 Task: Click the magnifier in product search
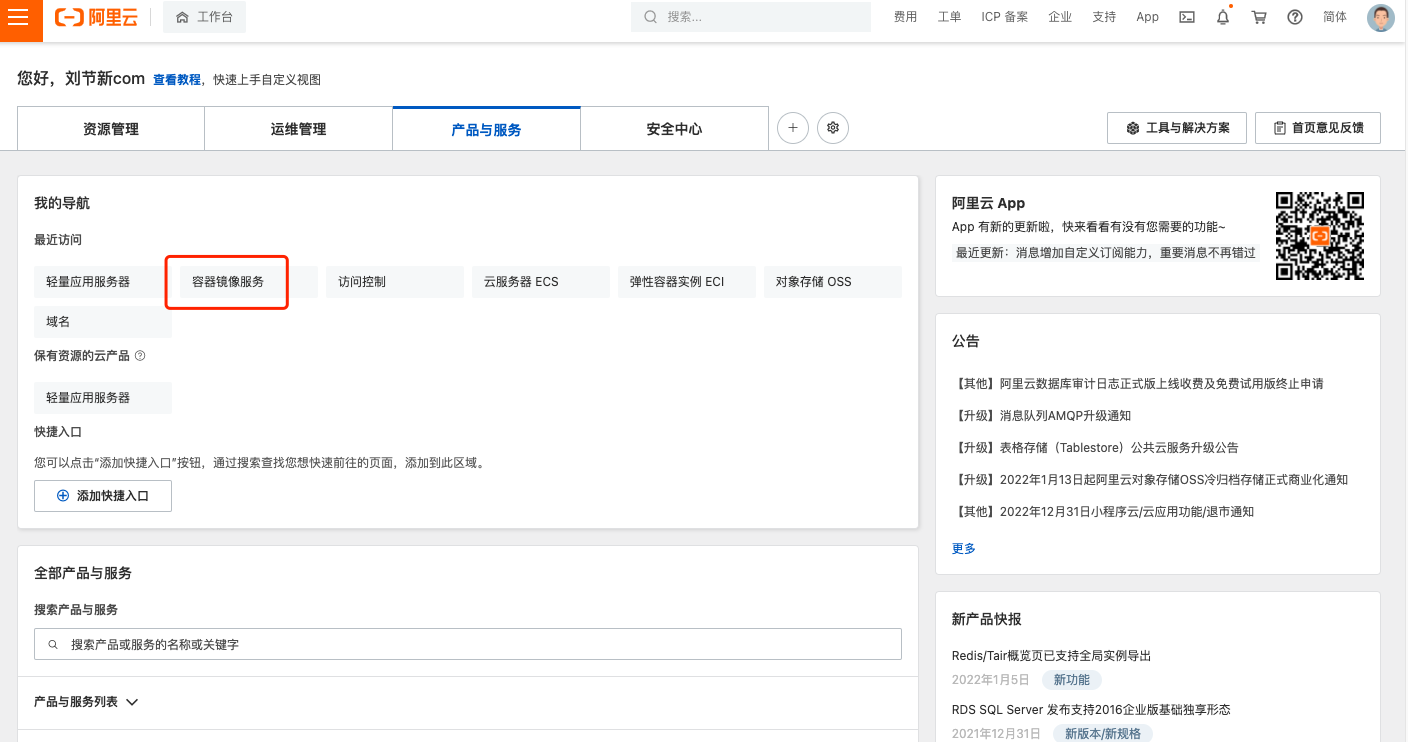tap(53, 645)
